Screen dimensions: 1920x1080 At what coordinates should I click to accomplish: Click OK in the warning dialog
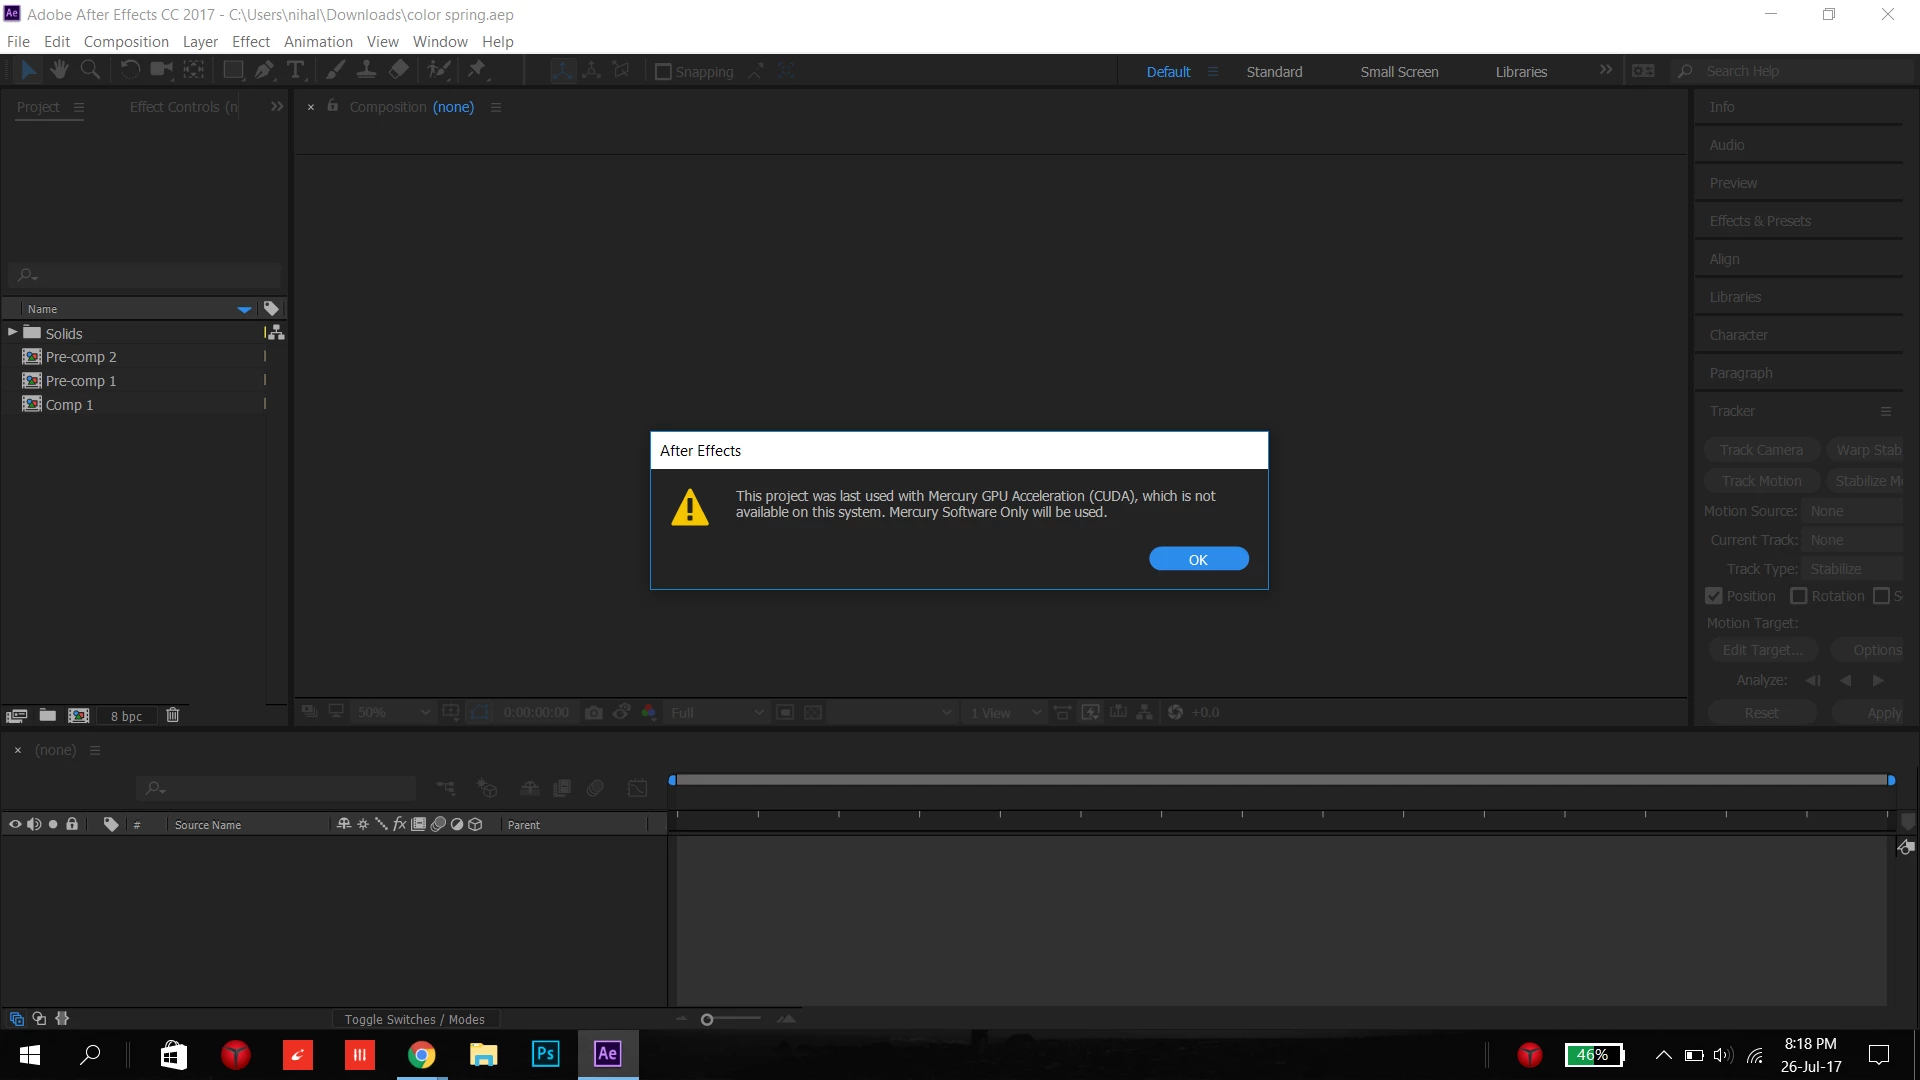pos(1198,559)
